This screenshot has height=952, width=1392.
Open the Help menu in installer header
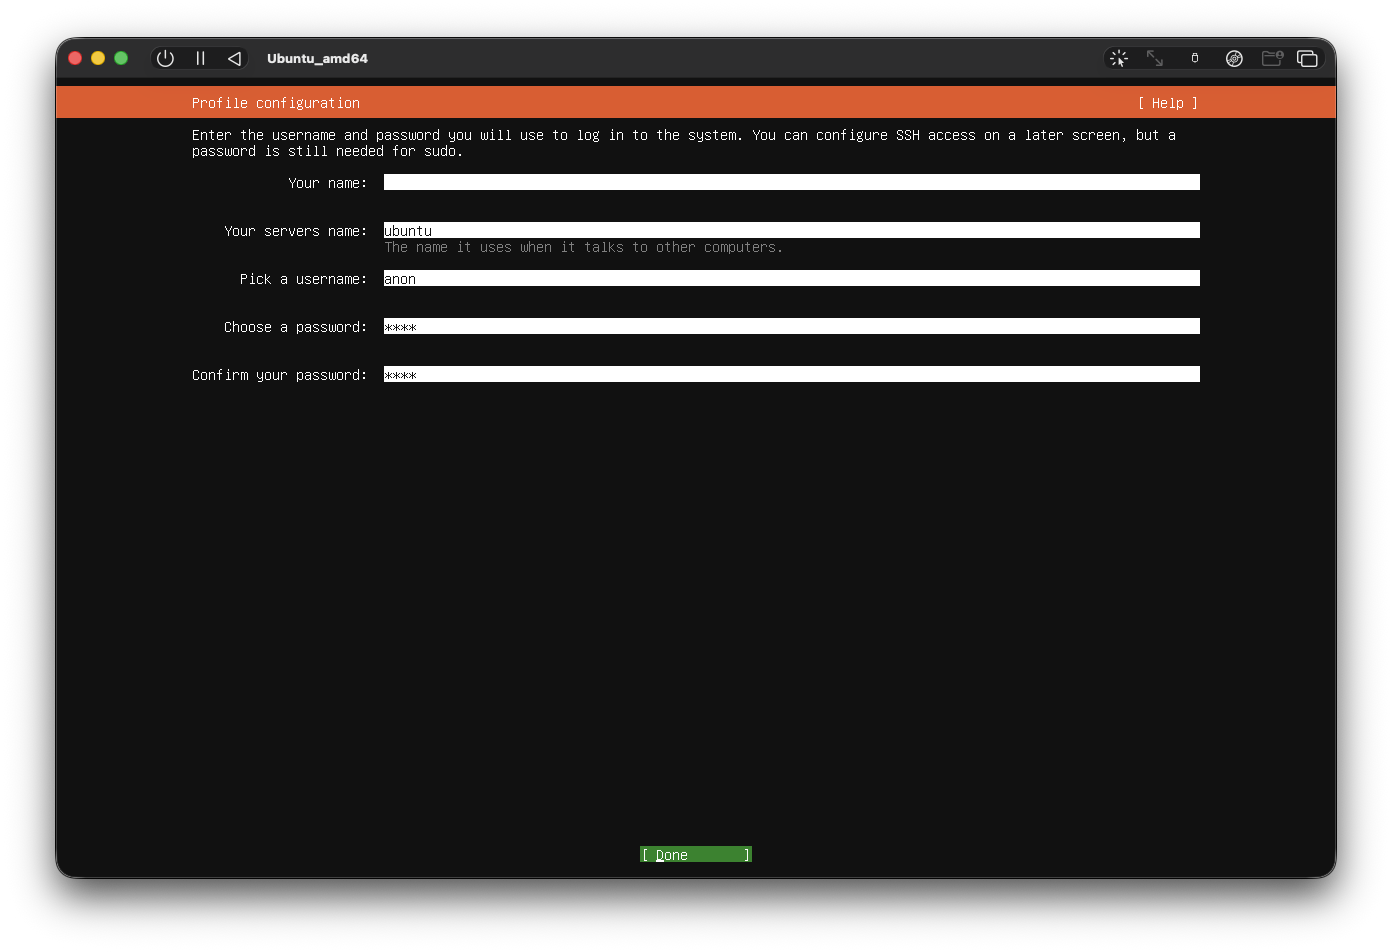(1167, 103)
